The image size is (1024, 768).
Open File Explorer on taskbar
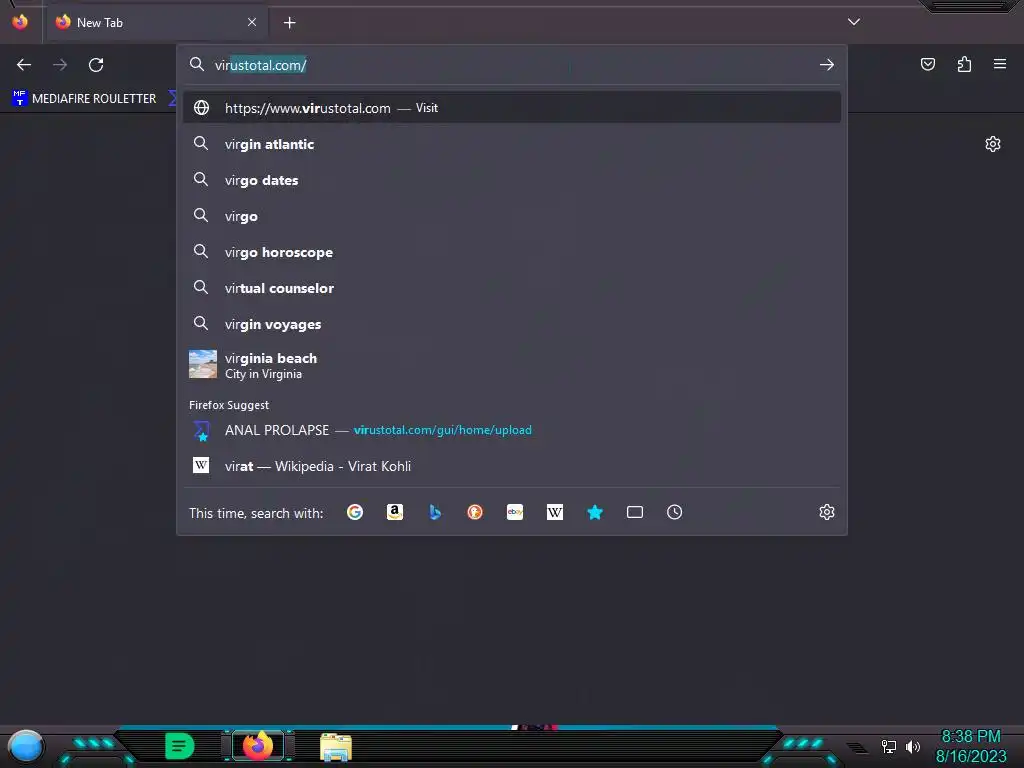tap(336, 747)
